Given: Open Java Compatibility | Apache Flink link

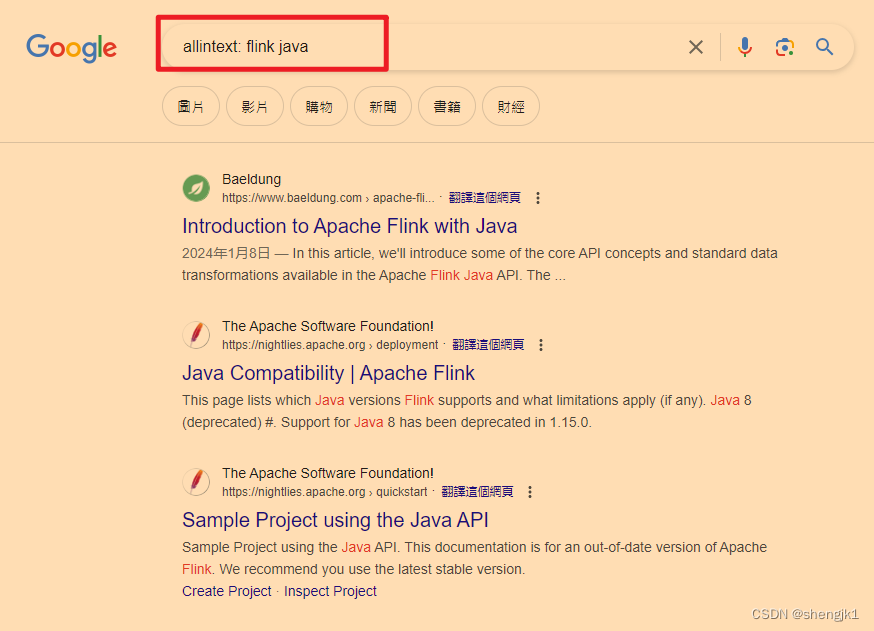Looking at the screenshot, I should click(328, 373).
